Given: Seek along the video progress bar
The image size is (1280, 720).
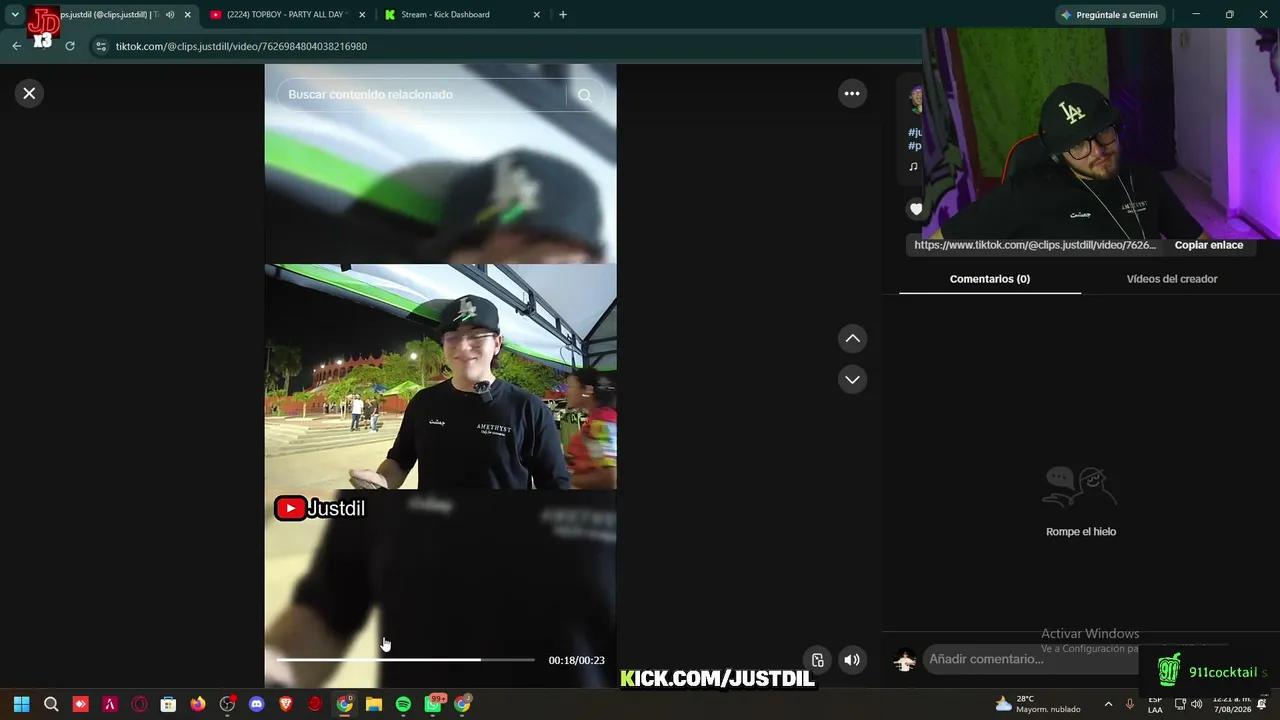Looking at the screenshot, I should [x=405, y=660].
